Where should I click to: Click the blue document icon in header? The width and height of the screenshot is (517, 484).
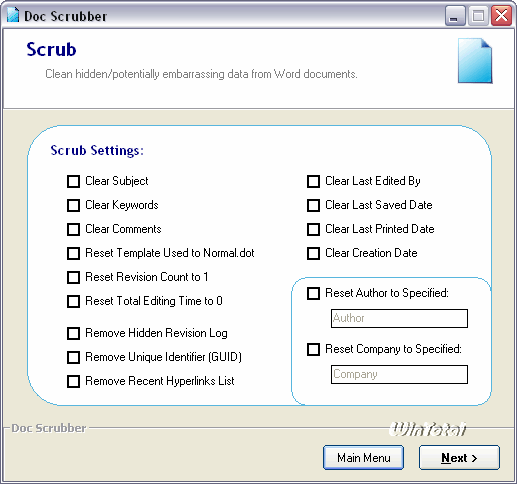click(x=475, y=61)
